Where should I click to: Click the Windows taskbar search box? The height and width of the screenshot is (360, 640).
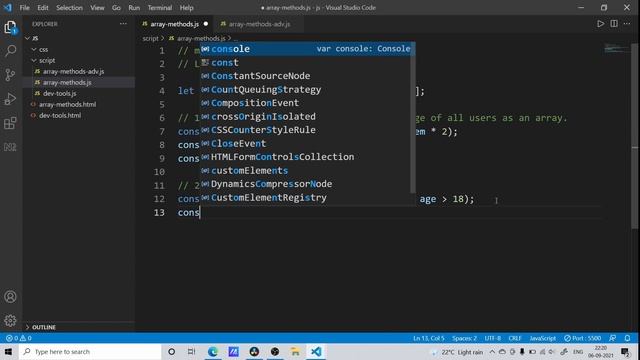click(x=90, y=351)
